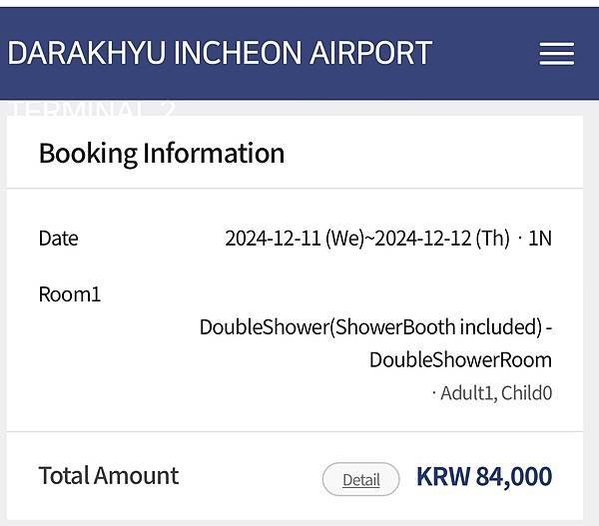Click the KRW currency text

pos(443,476)
